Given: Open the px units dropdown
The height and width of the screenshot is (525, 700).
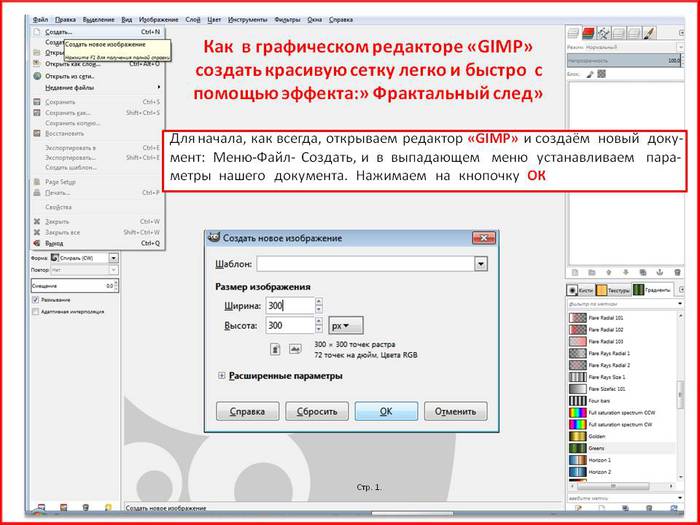Looking at the screenshot, I should click(346, 325).
